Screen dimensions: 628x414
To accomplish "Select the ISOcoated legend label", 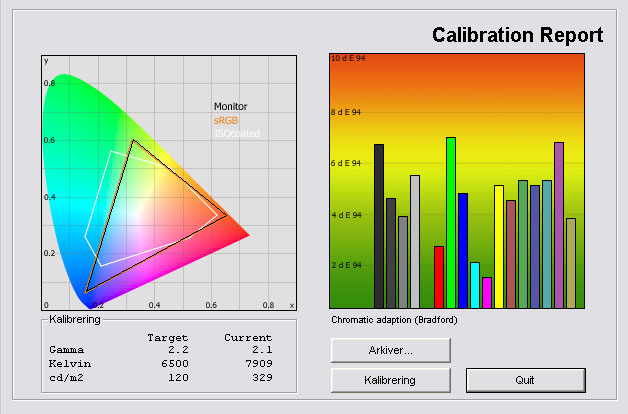I will pos(237,133).
